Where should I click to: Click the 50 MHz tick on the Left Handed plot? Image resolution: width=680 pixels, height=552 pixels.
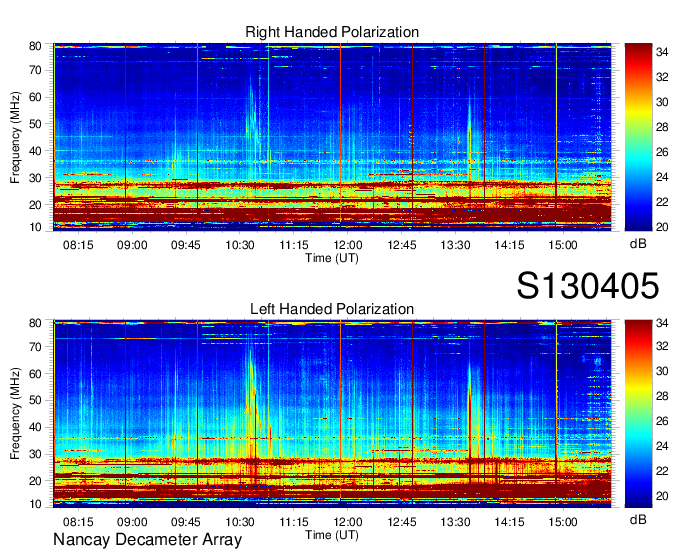[35, 400]
